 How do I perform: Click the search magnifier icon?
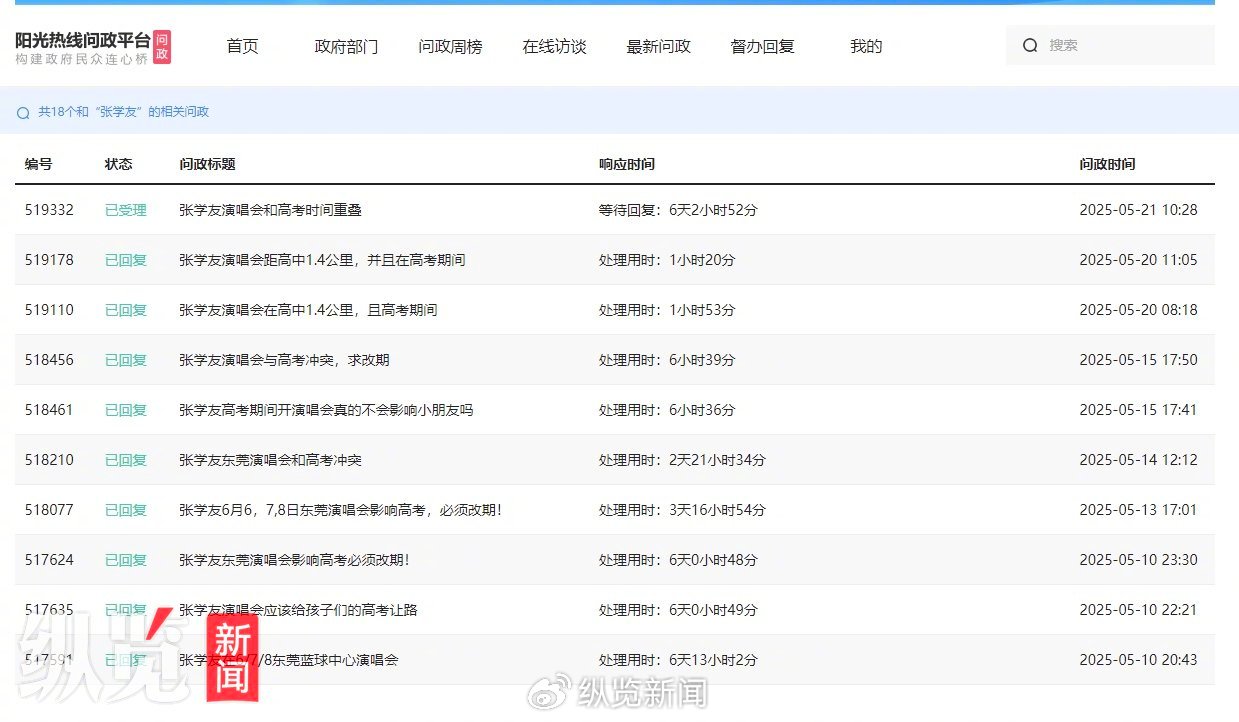1030,46
